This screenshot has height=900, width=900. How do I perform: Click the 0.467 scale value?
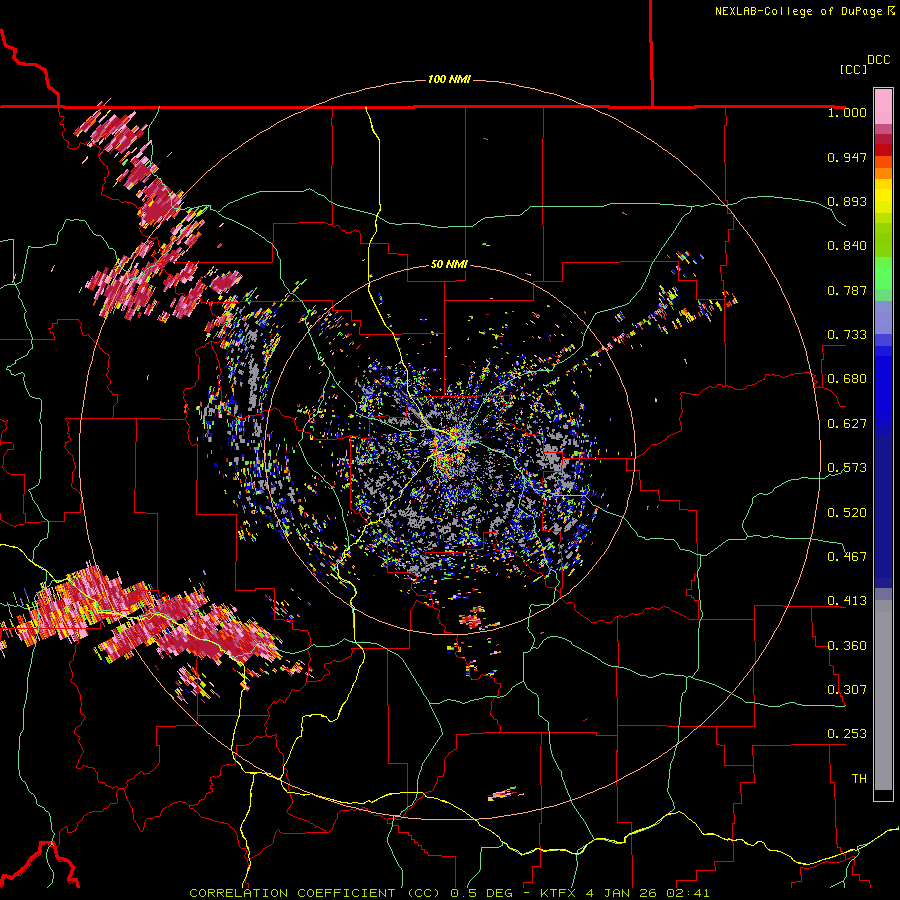tap(847, 557)
